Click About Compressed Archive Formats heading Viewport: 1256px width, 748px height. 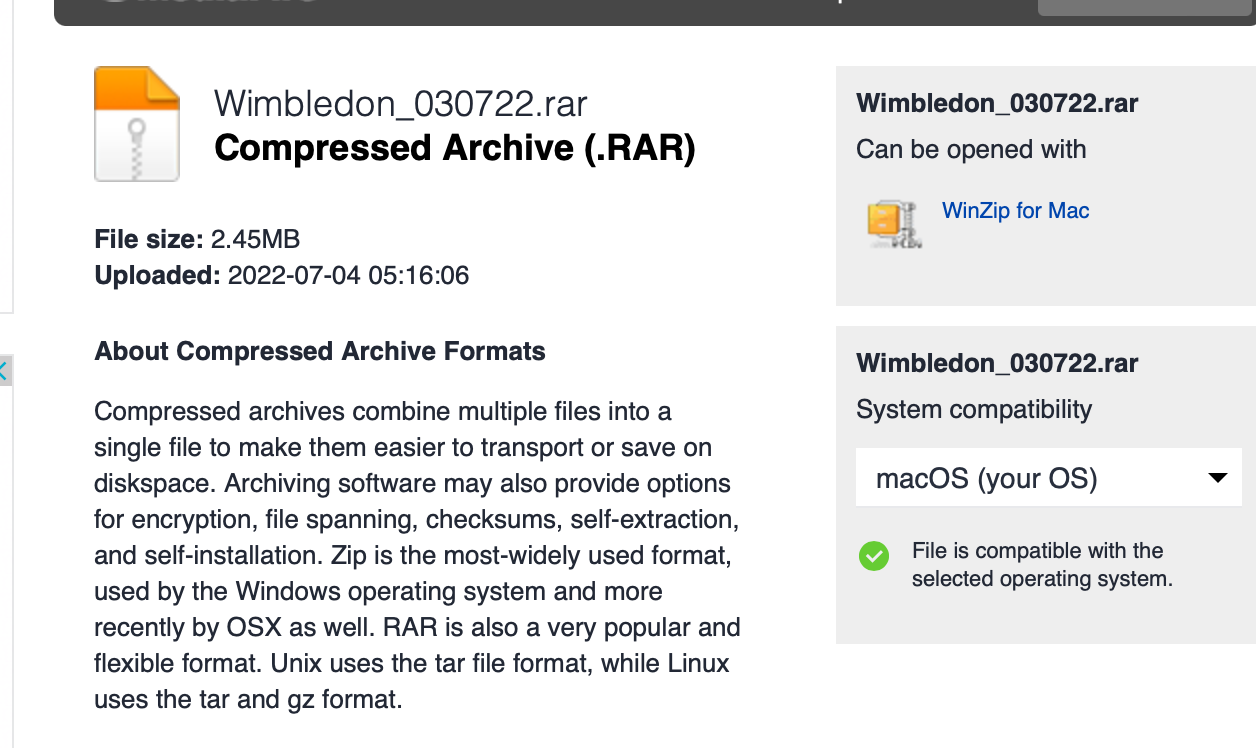click(320, 352)
